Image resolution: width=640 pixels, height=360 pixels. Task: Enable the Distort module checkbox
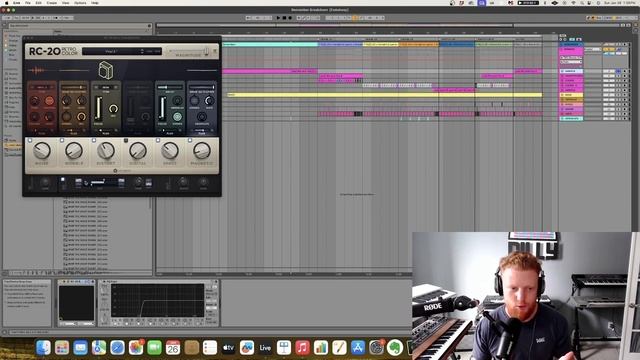pos(94,140)
